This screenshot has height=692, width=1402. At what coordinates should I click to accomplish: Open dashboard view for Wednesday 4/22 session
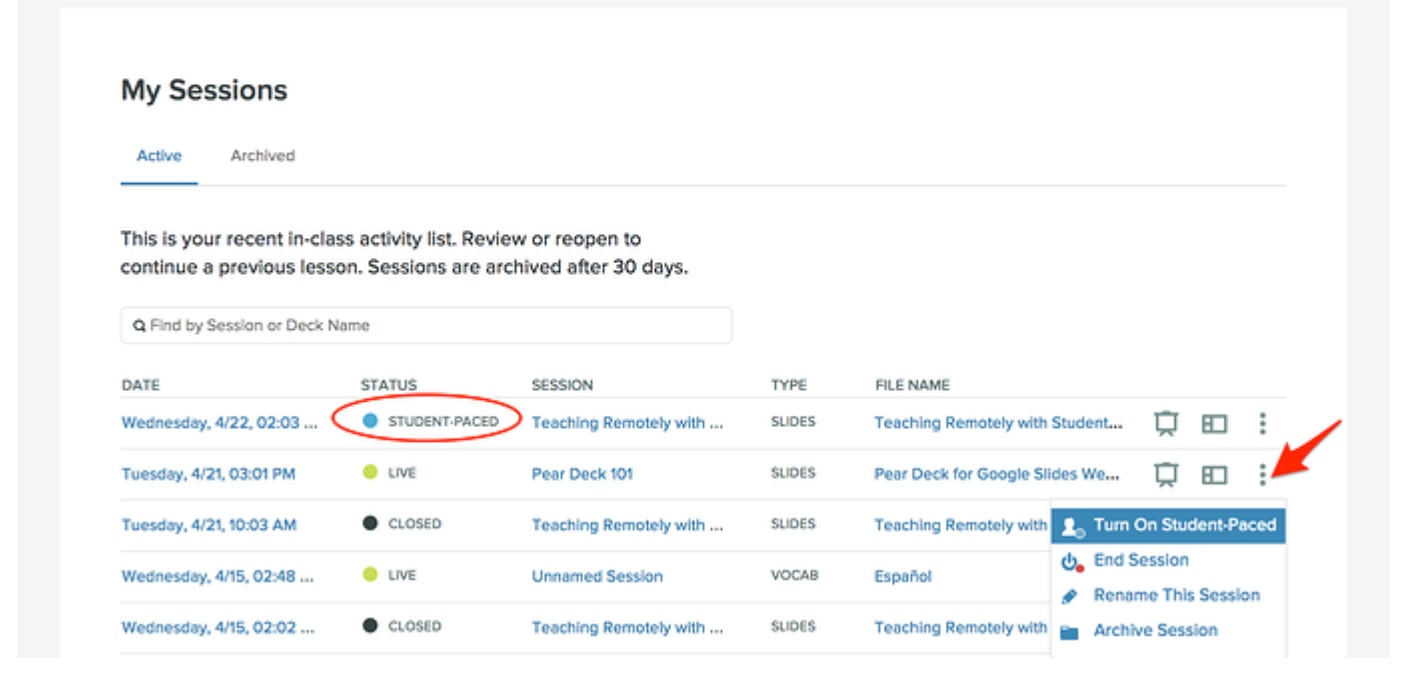1214,424
